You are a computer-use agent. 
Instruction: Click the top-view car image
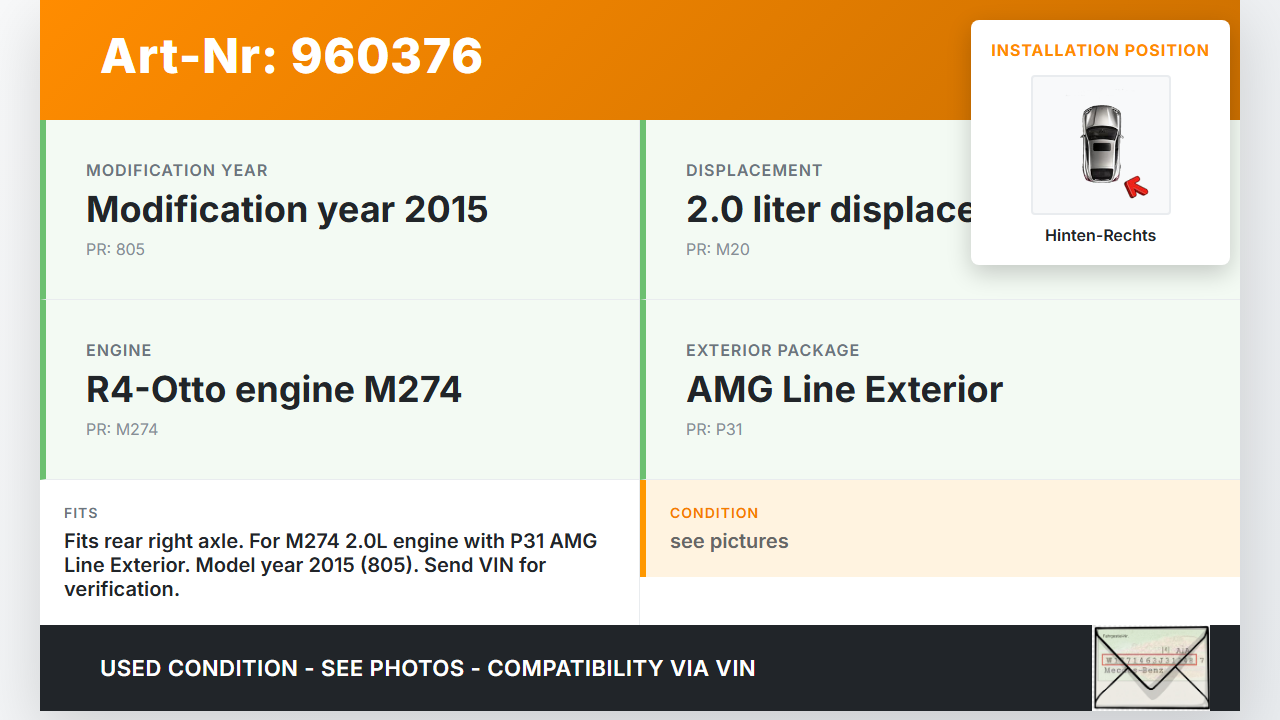[1100, 143]
